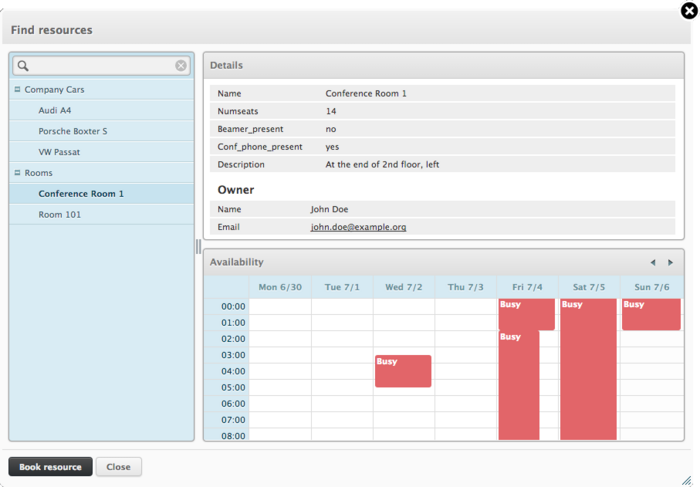
Task: Click the Busy block on Wed 7/2
Action: coord(403,371)
